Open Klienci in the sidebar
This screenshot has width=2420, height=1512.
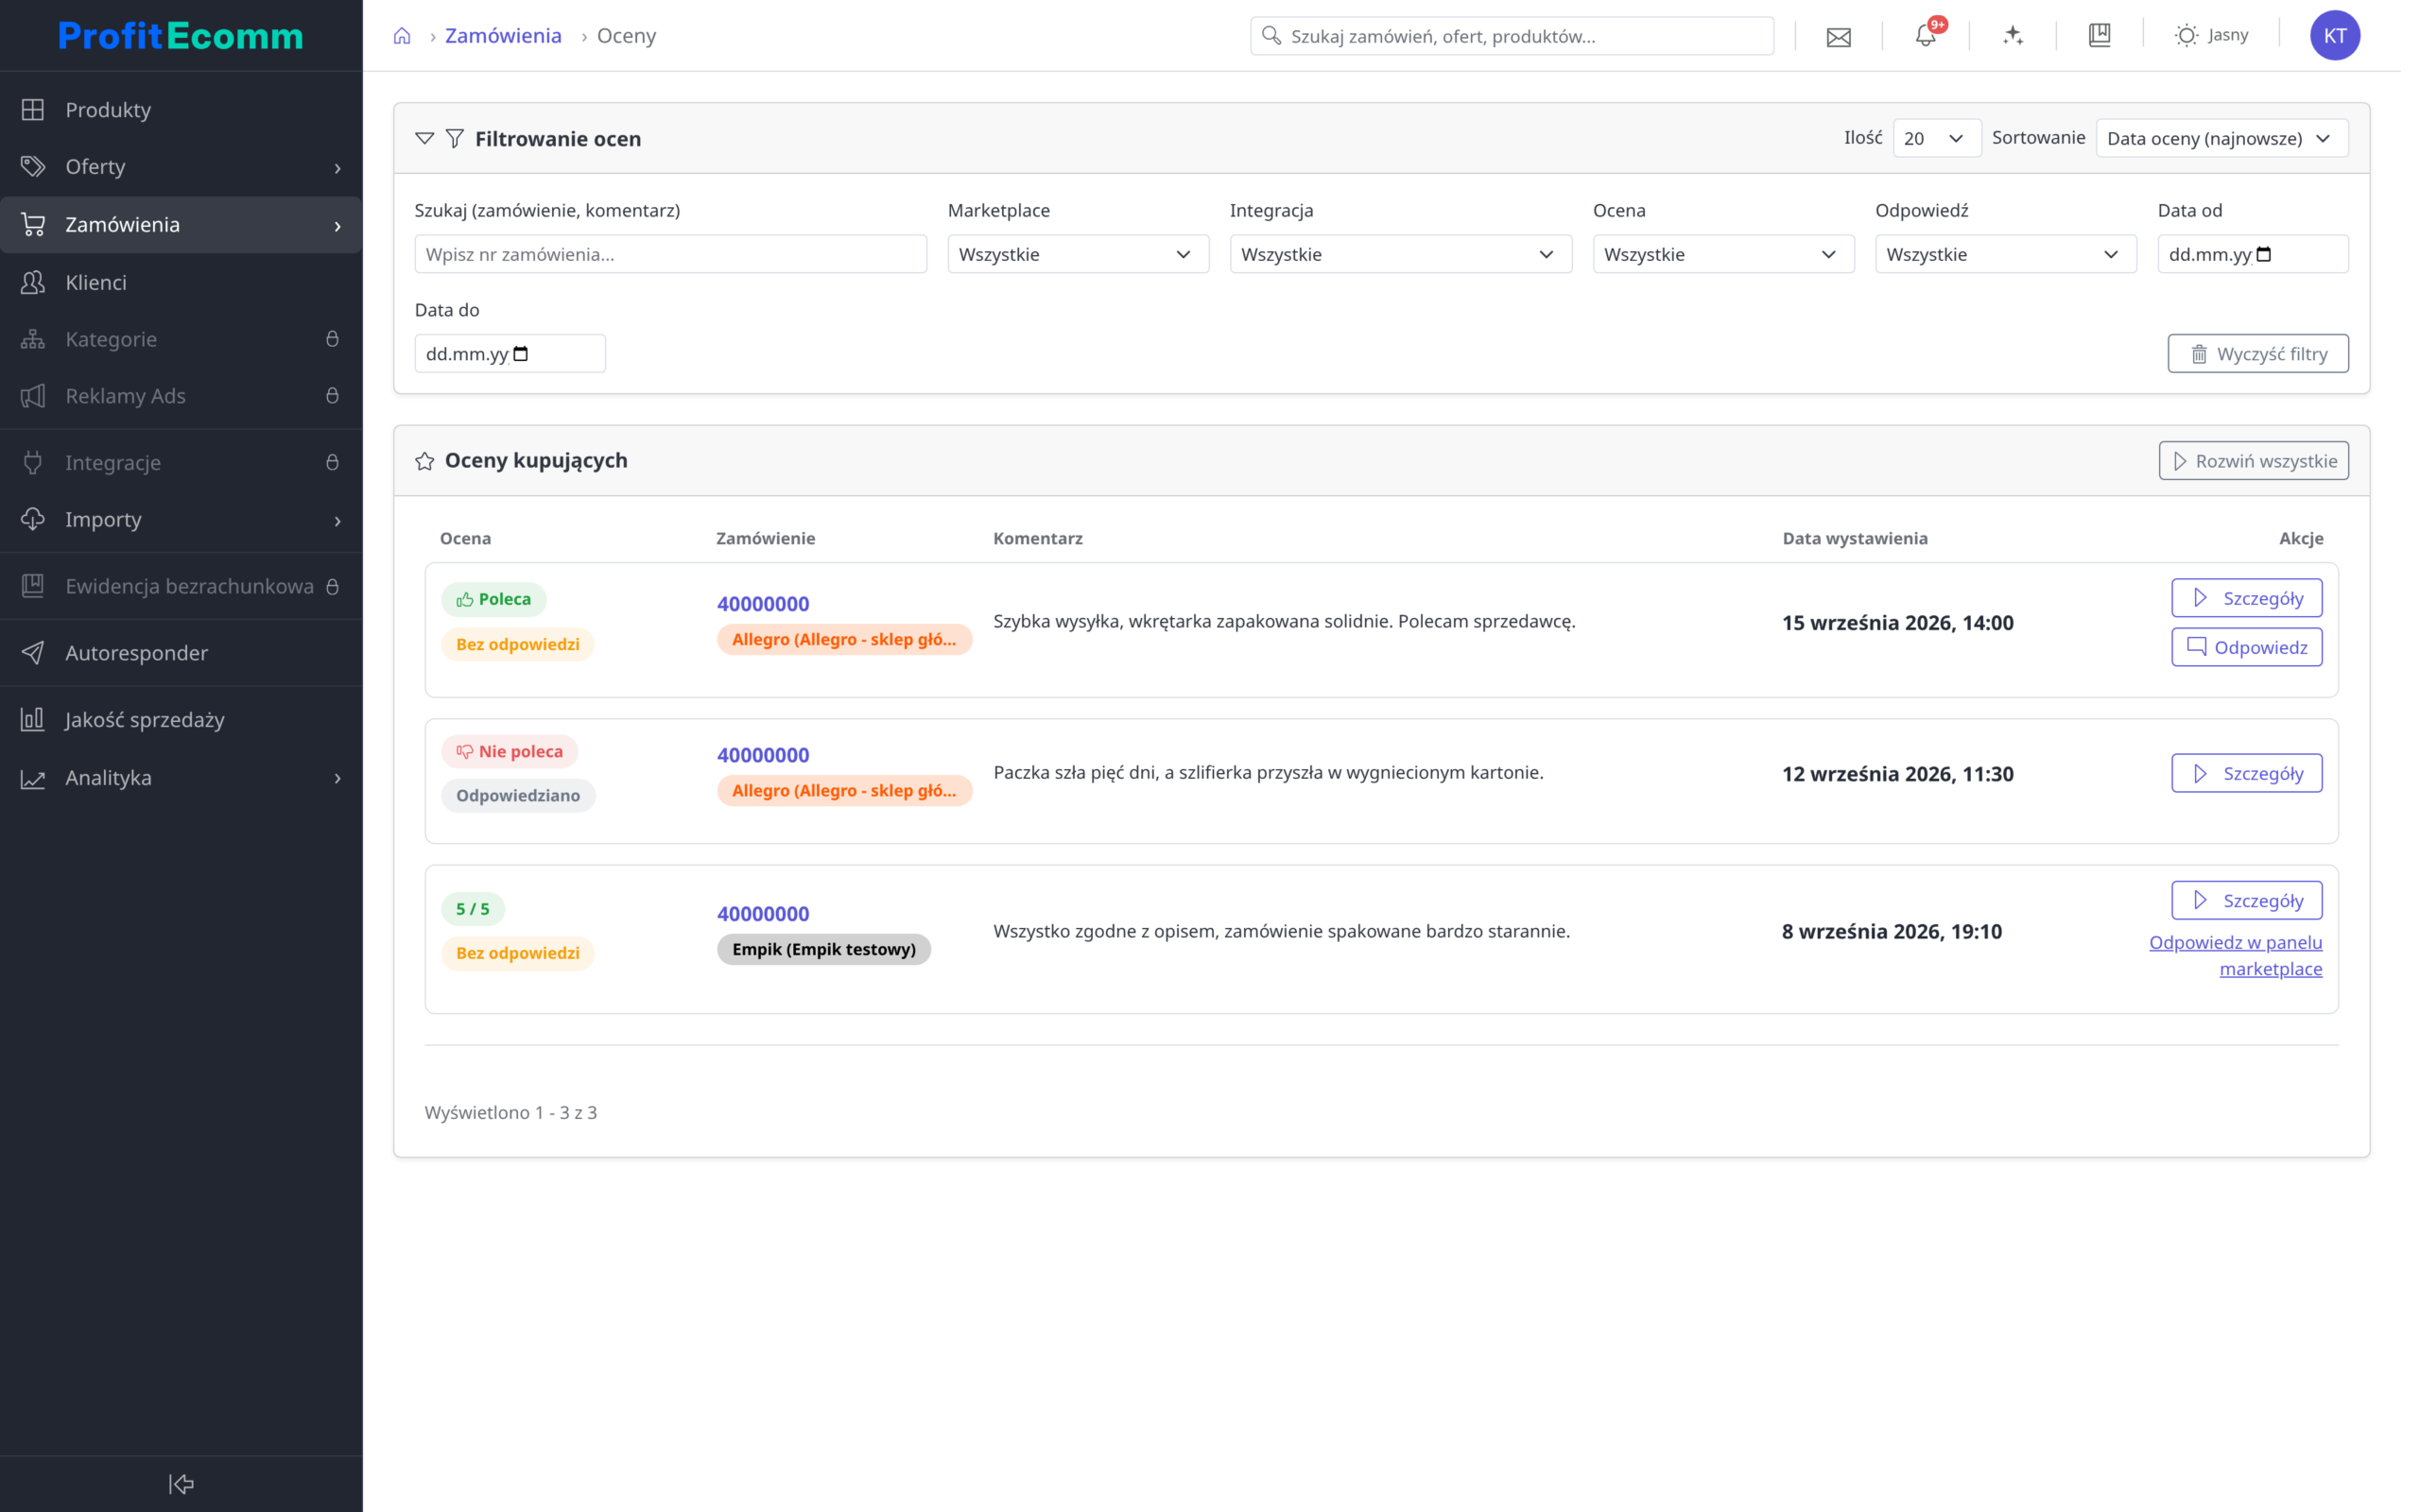click(x=181, y=282)
